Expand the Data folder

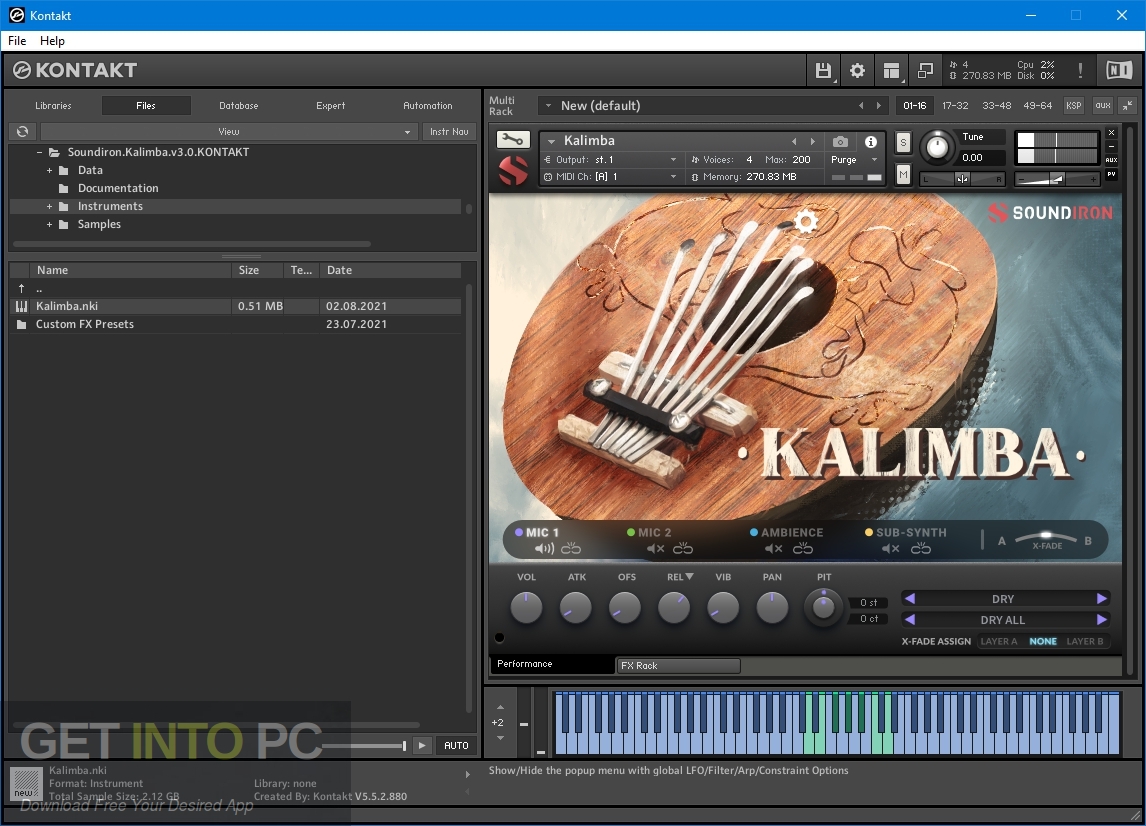pyautogui.click(x=49, y=170)
